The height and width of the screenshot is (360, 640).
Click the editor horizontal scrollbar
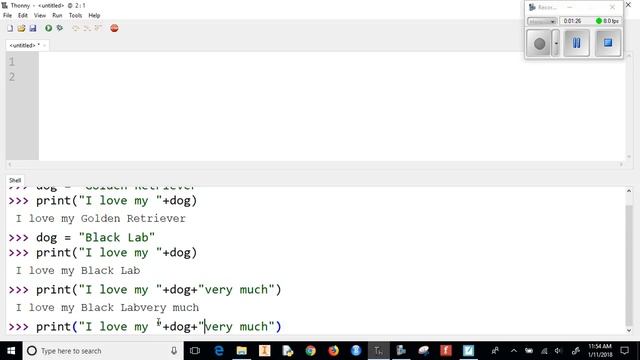click(315, 164)
